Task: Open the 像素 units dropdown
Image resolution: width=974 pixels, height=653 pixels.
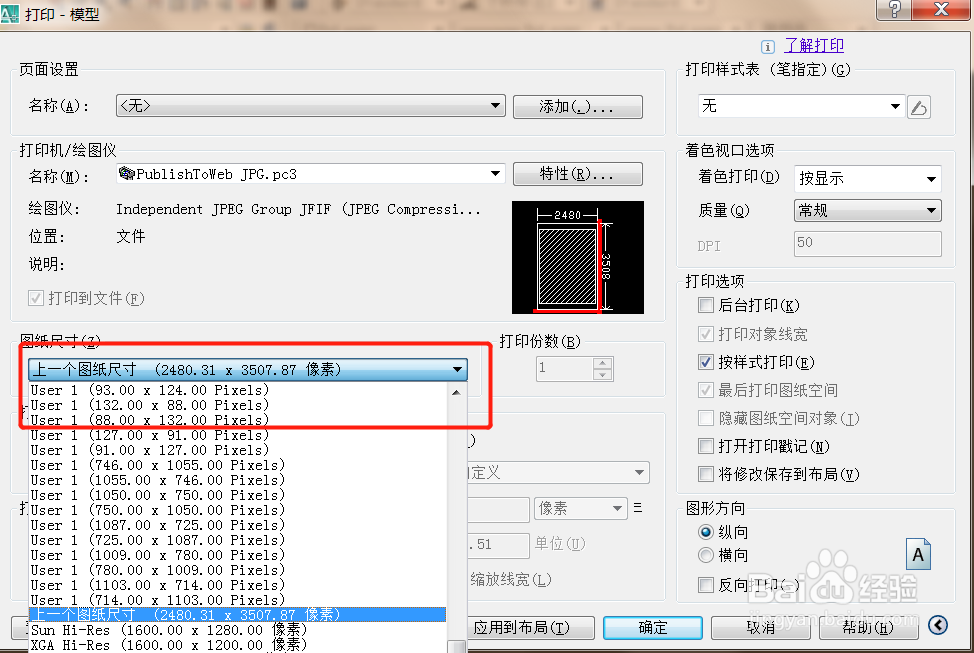Action: click(x=580, y=509)
